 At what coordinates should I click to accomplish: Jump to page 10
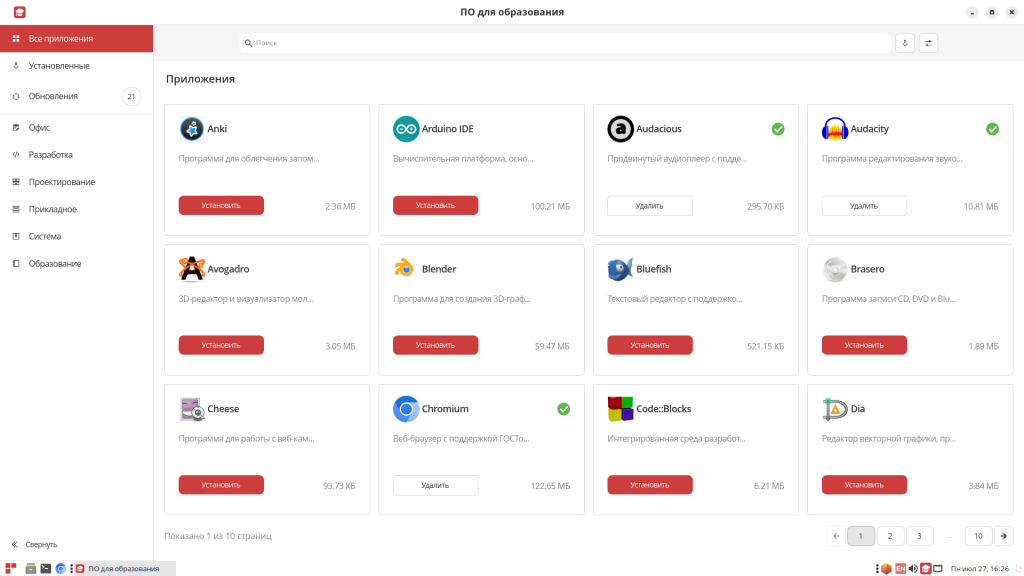coord(978,536)
